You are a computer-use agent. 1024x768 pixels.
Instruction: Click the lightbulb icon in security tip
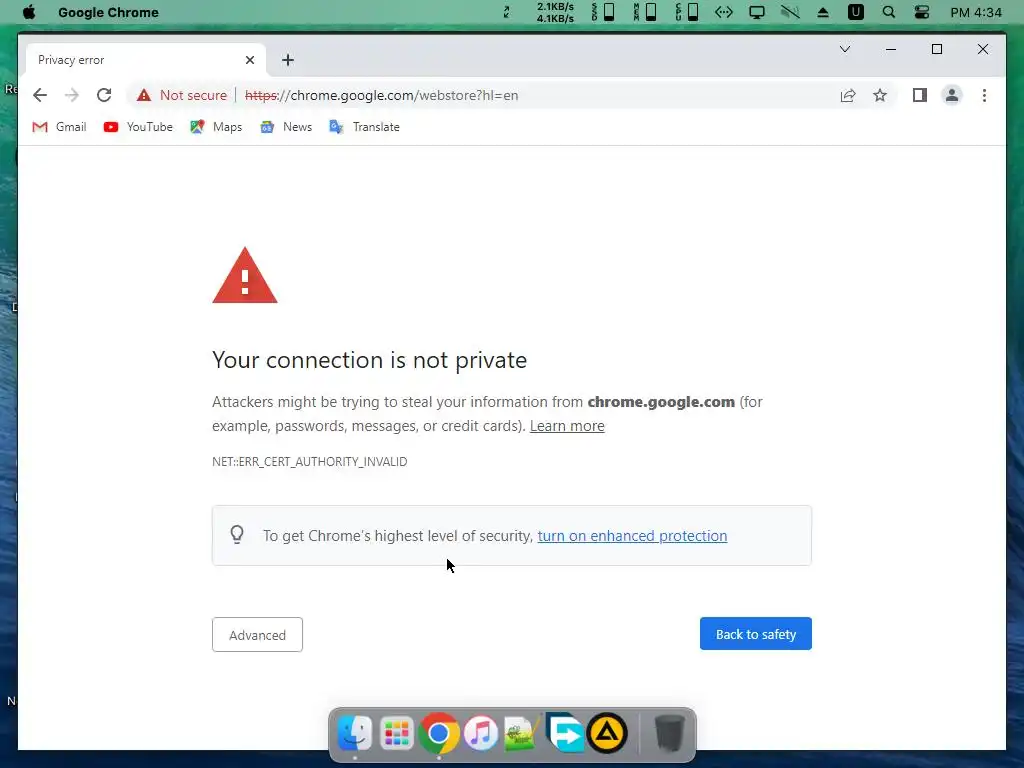coord(237,535)
